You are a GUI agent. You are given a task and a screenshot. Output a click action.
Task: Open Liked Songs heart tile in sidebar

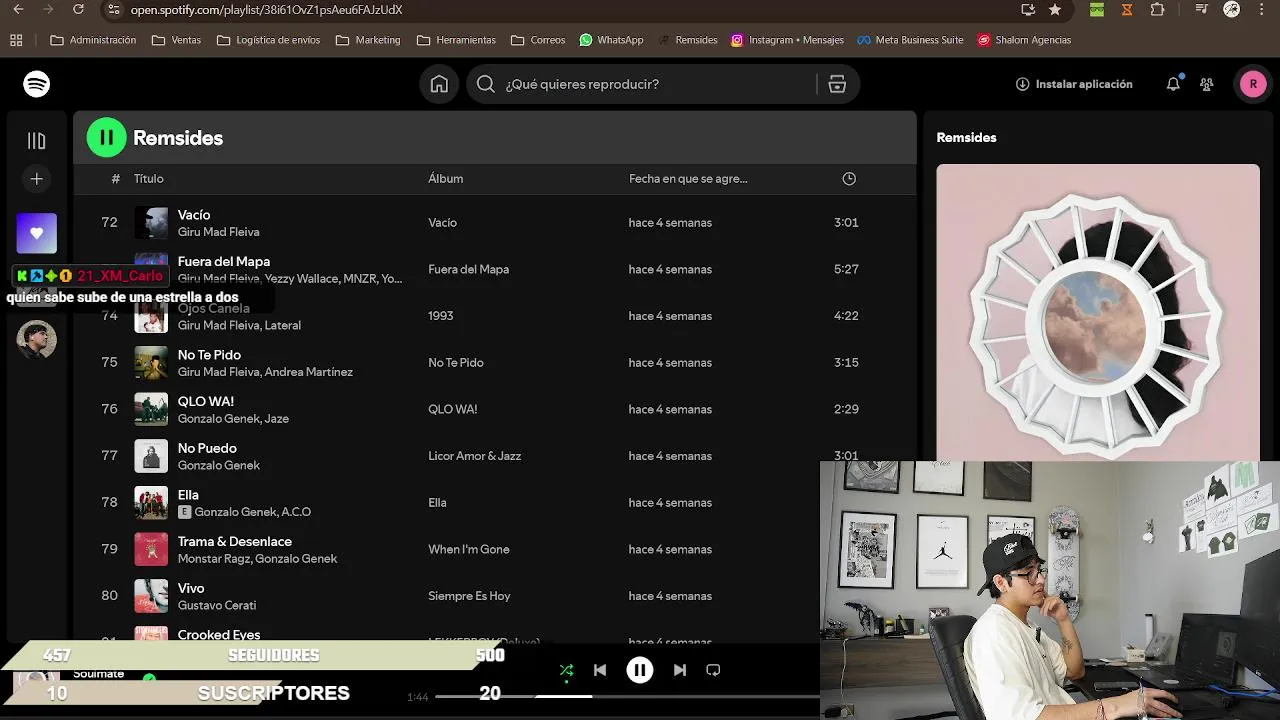coord(37,233)
